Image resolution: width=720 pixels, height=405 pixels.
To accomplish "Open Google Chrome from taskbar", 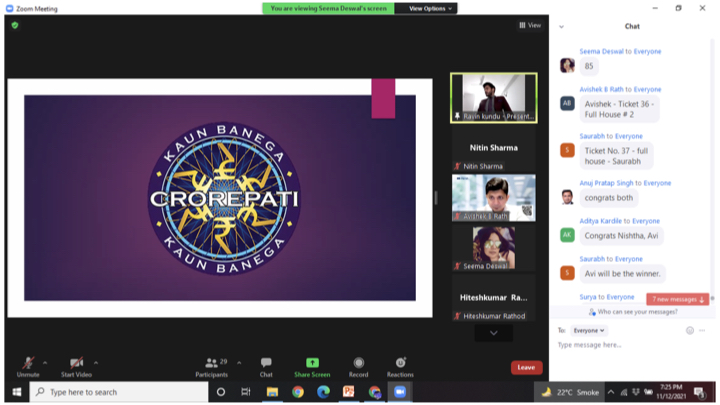I will [298, 392].
